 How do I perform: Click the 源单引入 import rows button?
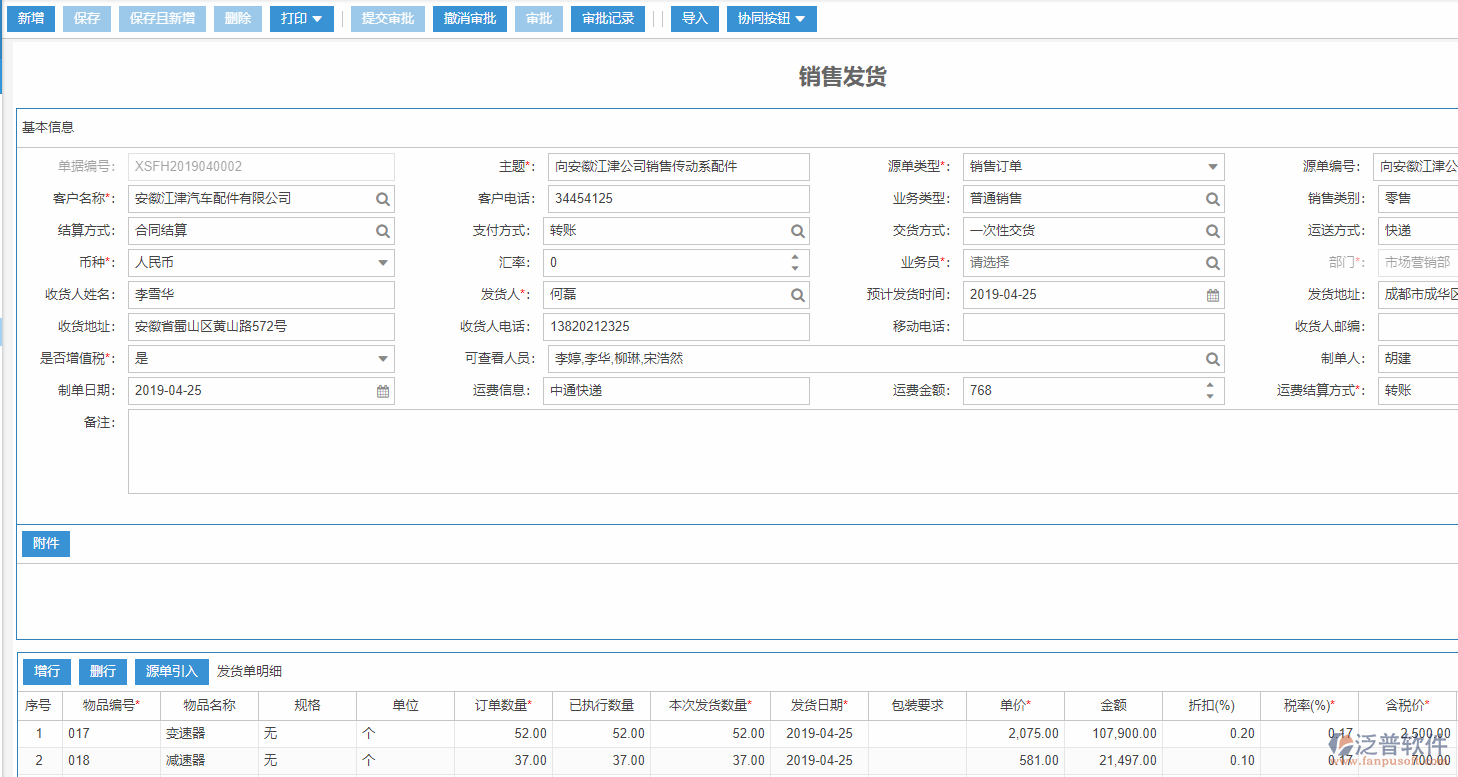(x=171, y=671)
